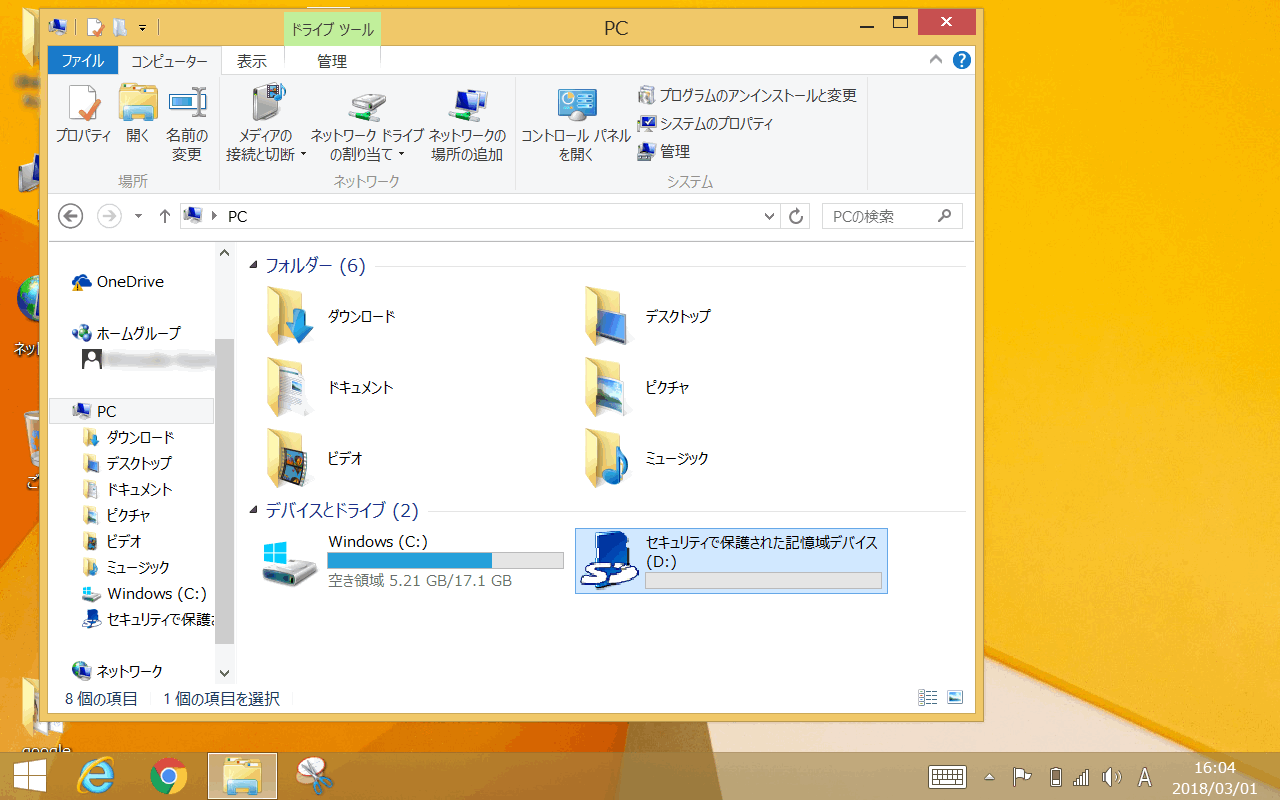Switch to the 表示 ribbon tab
This screenshot has width=1280, height=800.
[252, 61]
